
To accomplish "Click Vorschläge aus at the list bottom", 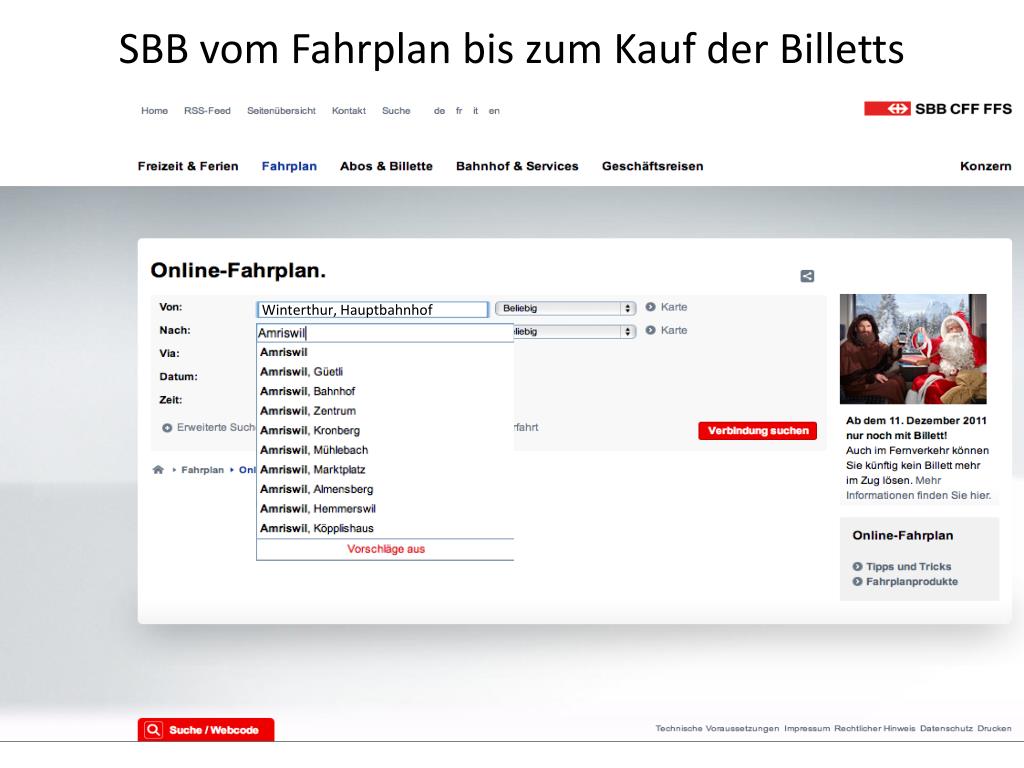I will tap(386, 549).
